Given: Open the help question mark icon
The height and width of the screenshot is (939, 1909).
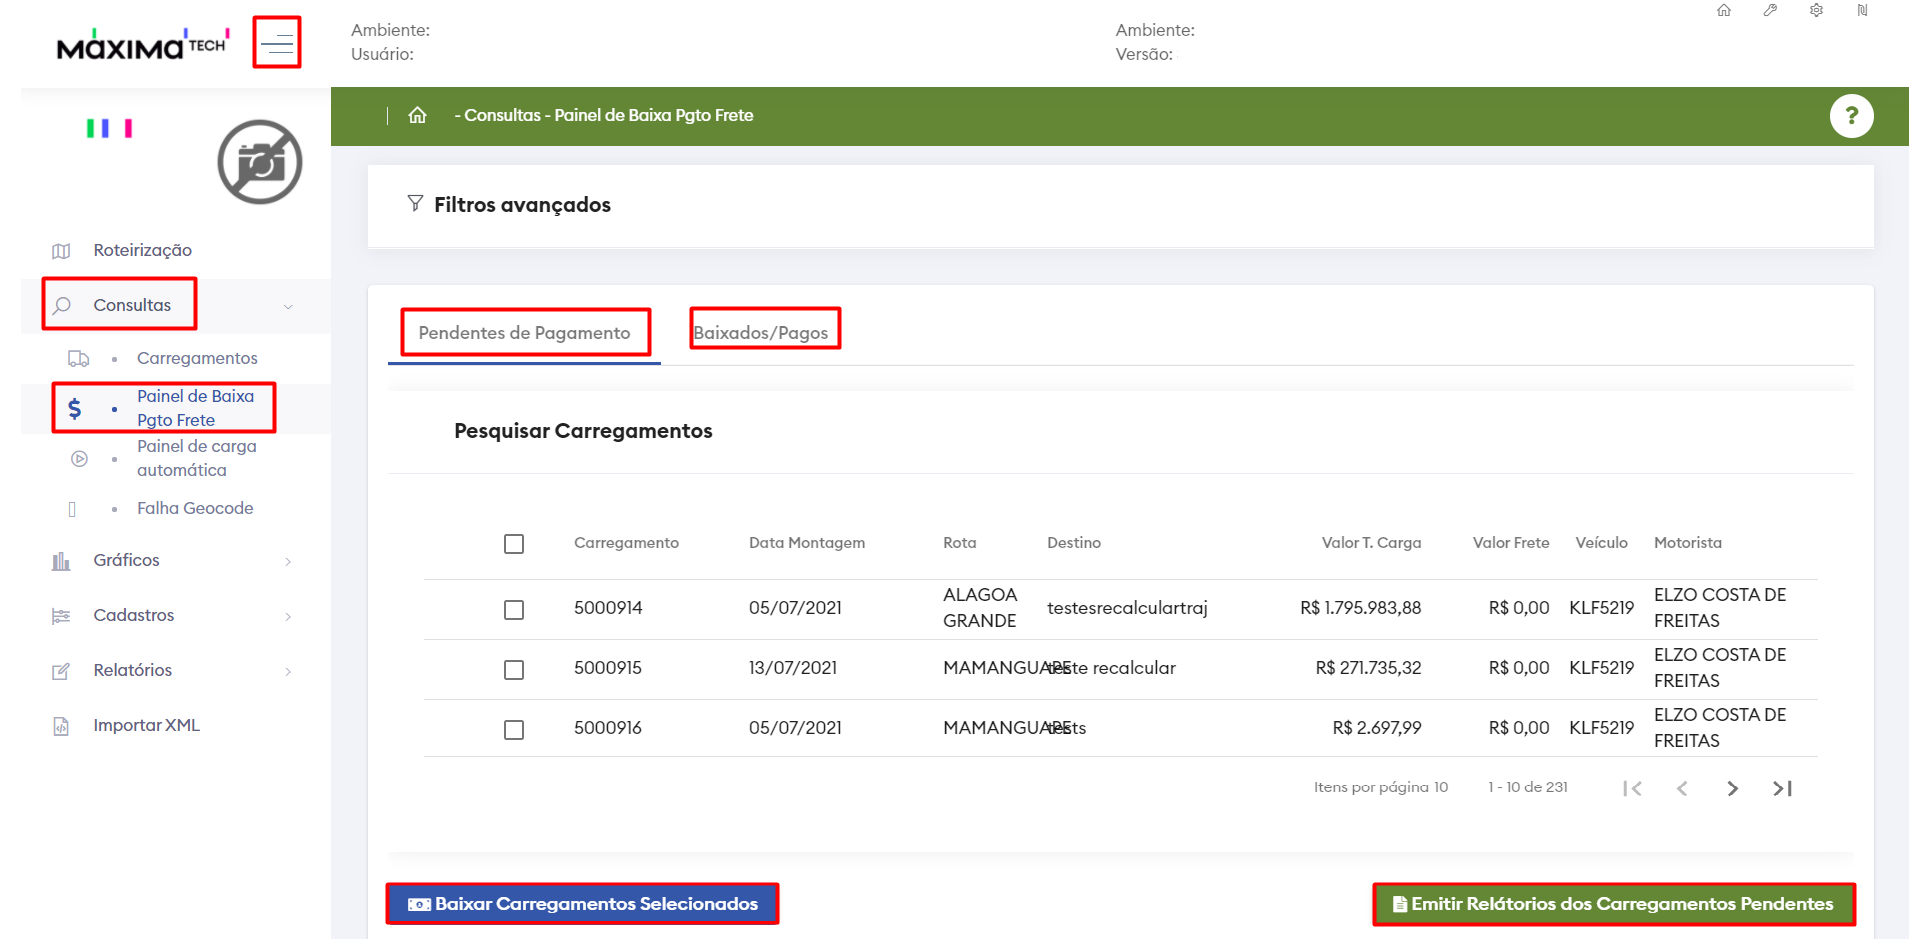Looking at the screenshot, I should point(1851,116).
